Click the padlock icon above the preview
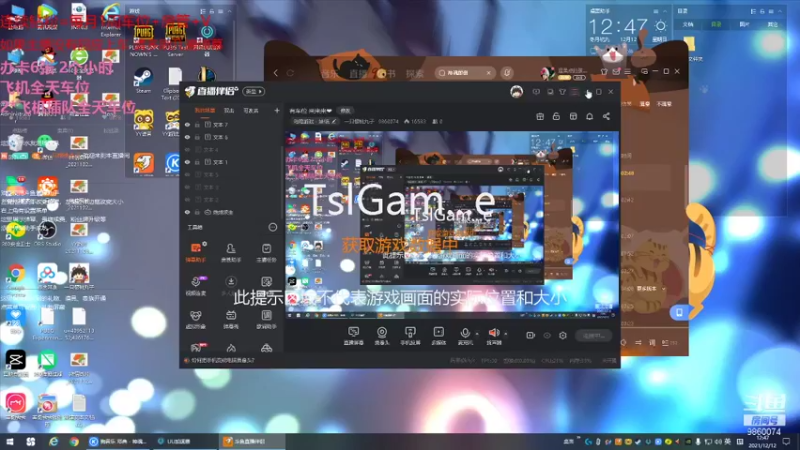The image size is (800, 450). pyautogui.click(x=556, y=117)
